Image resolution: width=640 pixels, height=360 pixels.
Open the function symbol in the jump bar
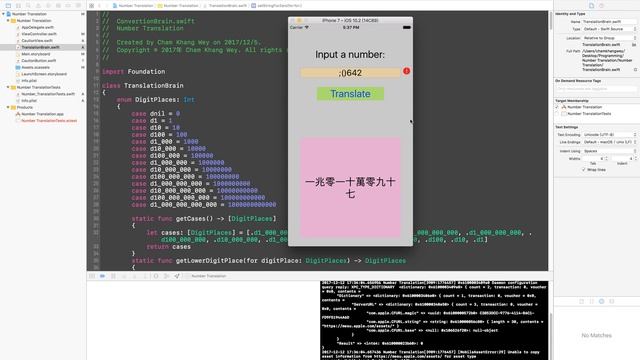277,6
